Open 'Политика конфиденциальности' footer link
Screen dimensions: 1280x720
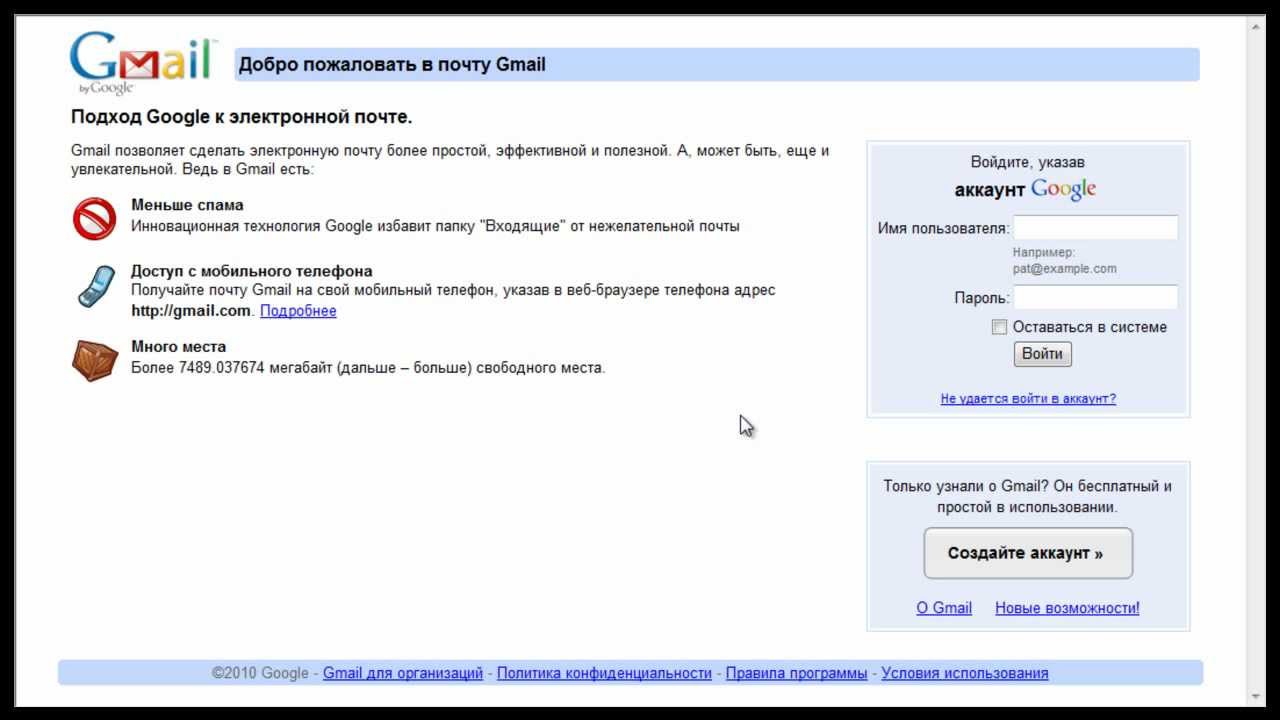point(604,673)
